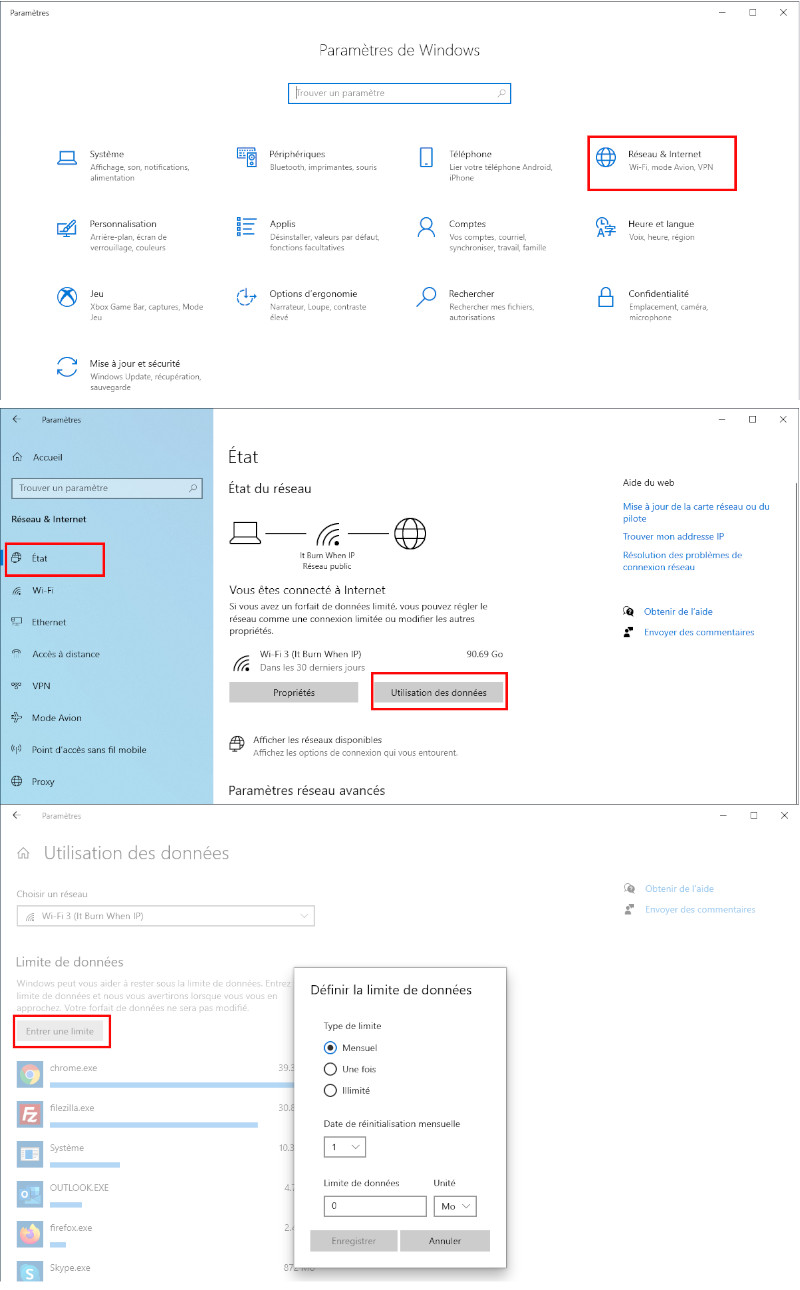Open the Téléphone settings icon

coord(427,157)
